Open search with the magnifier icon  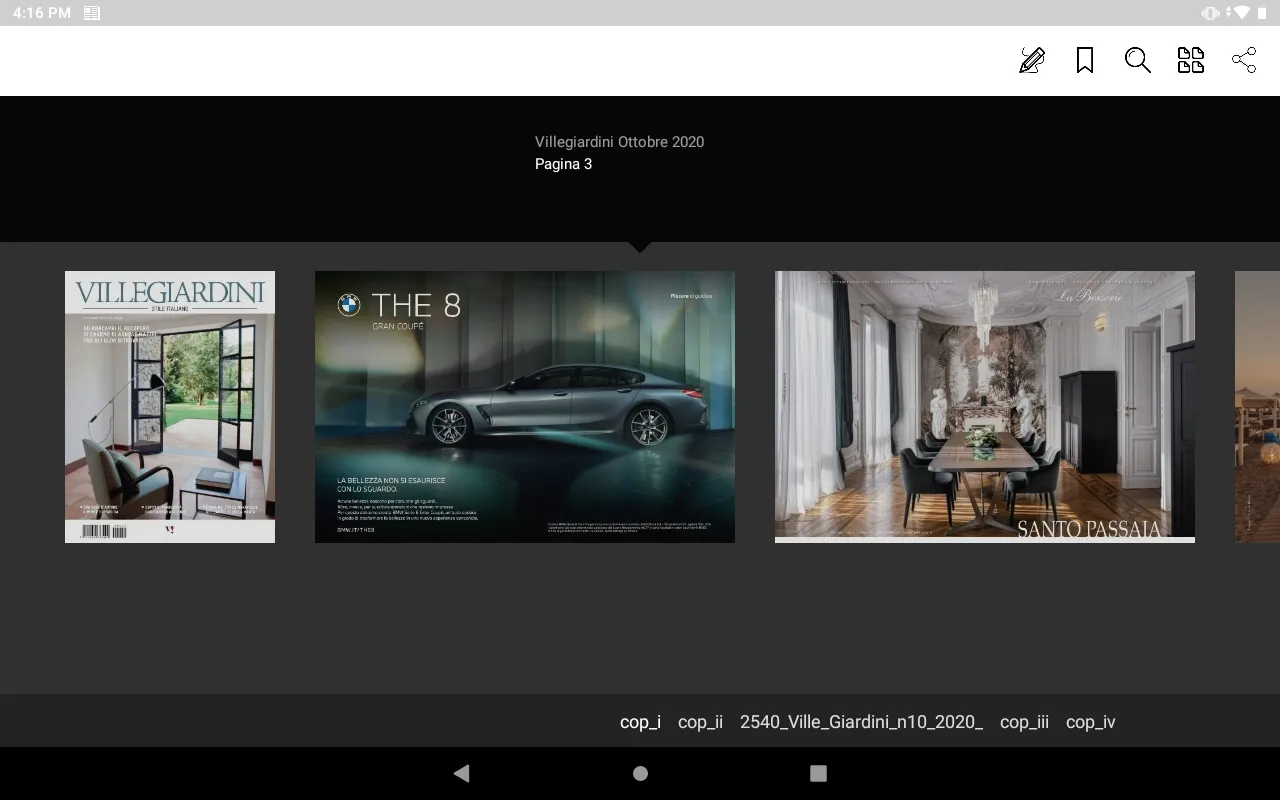coord(1138,61)
